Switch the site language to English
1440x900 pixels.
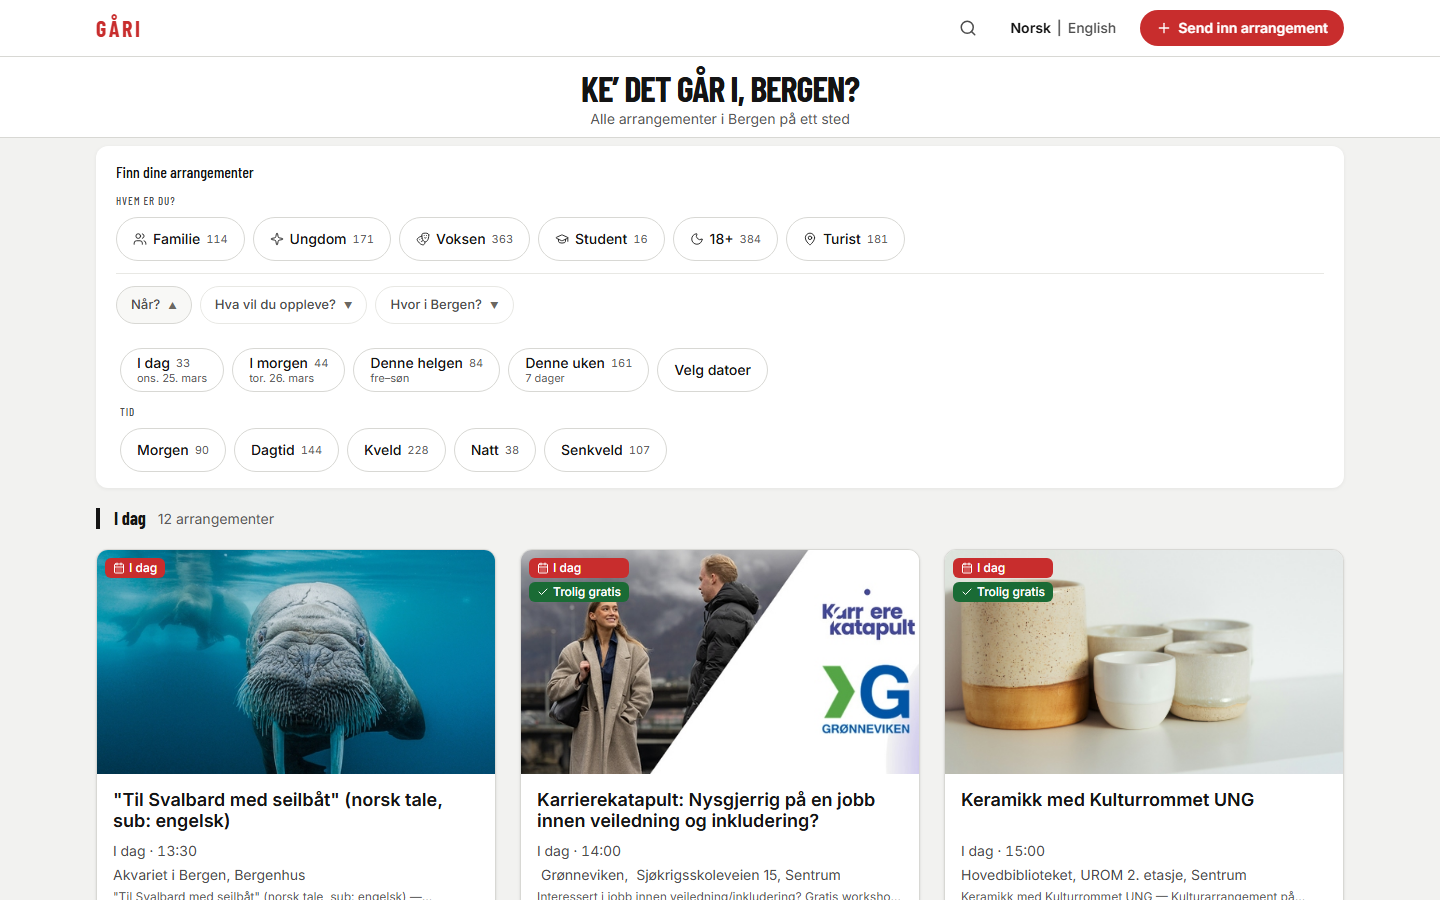pos(1091,27)
